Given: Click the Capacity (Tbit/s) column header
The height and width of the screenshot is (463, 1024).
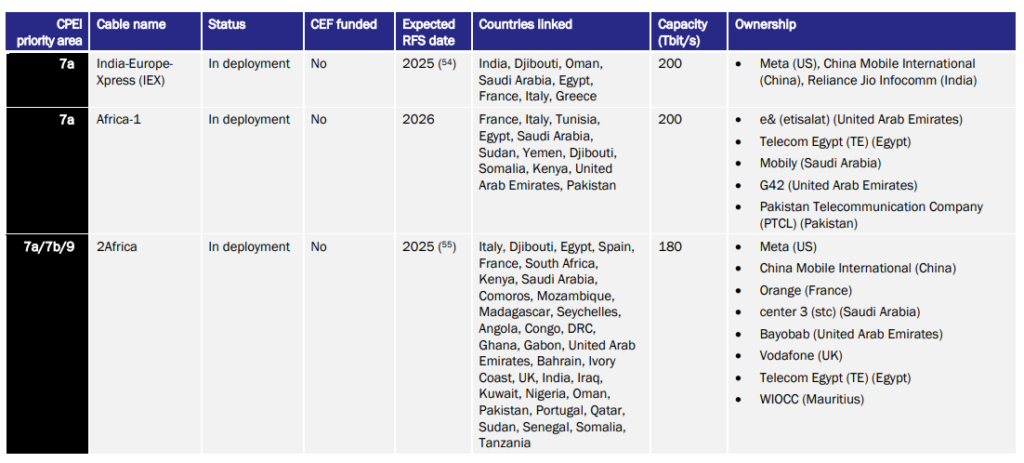Looking at the screenshot, I should [x=683, y=32].
